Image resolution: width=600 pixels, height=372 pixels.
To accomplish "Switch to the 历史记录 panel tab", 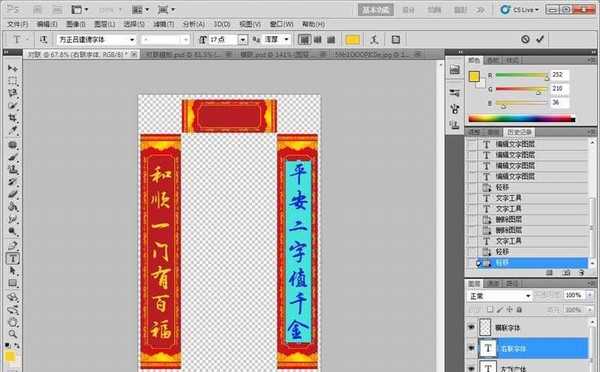I will click(x=519, y=132).
